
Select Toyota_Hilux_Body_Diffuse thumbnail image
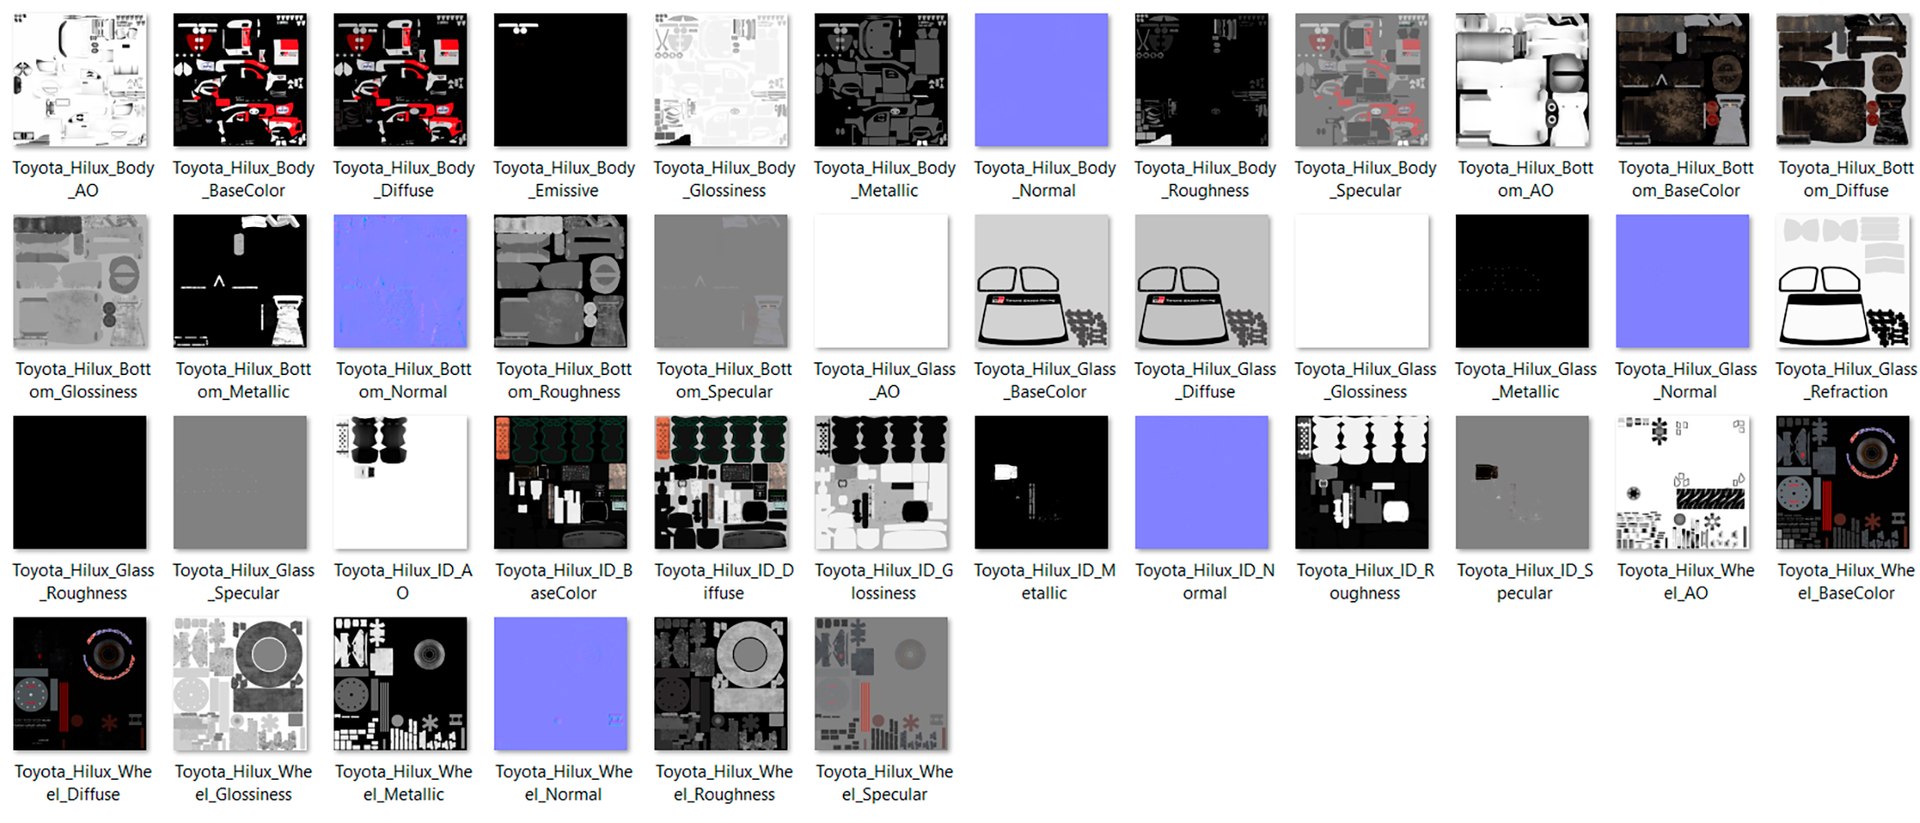click(x=400, y=80)
